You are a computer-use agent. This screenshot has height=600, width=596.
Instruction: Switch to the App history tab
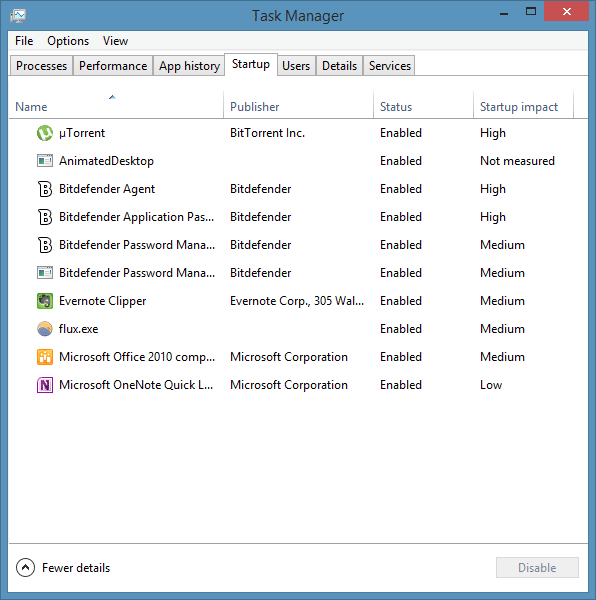[189, 66]
